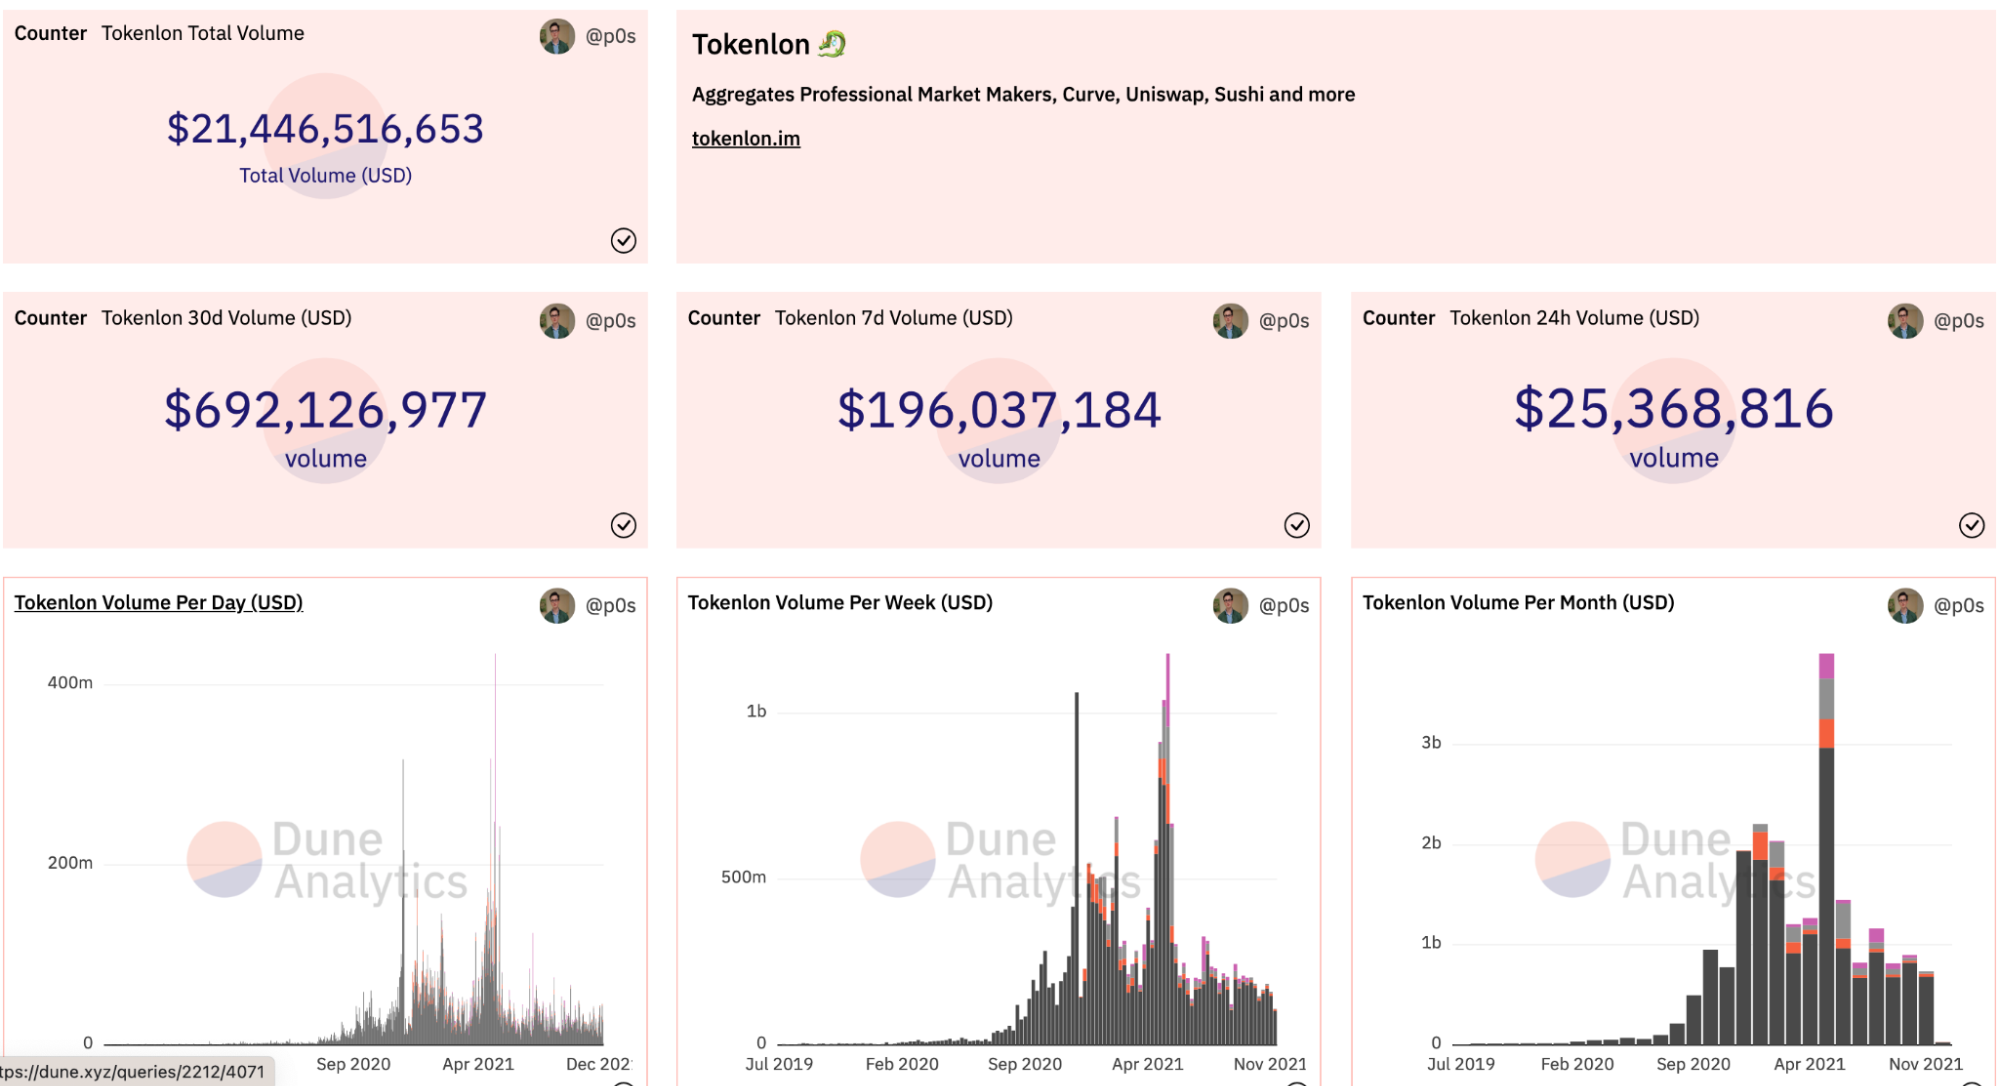Screen dimensions: 1999x1087
Task: Click 200m axis label on daily chart
Action: [70, 863]
